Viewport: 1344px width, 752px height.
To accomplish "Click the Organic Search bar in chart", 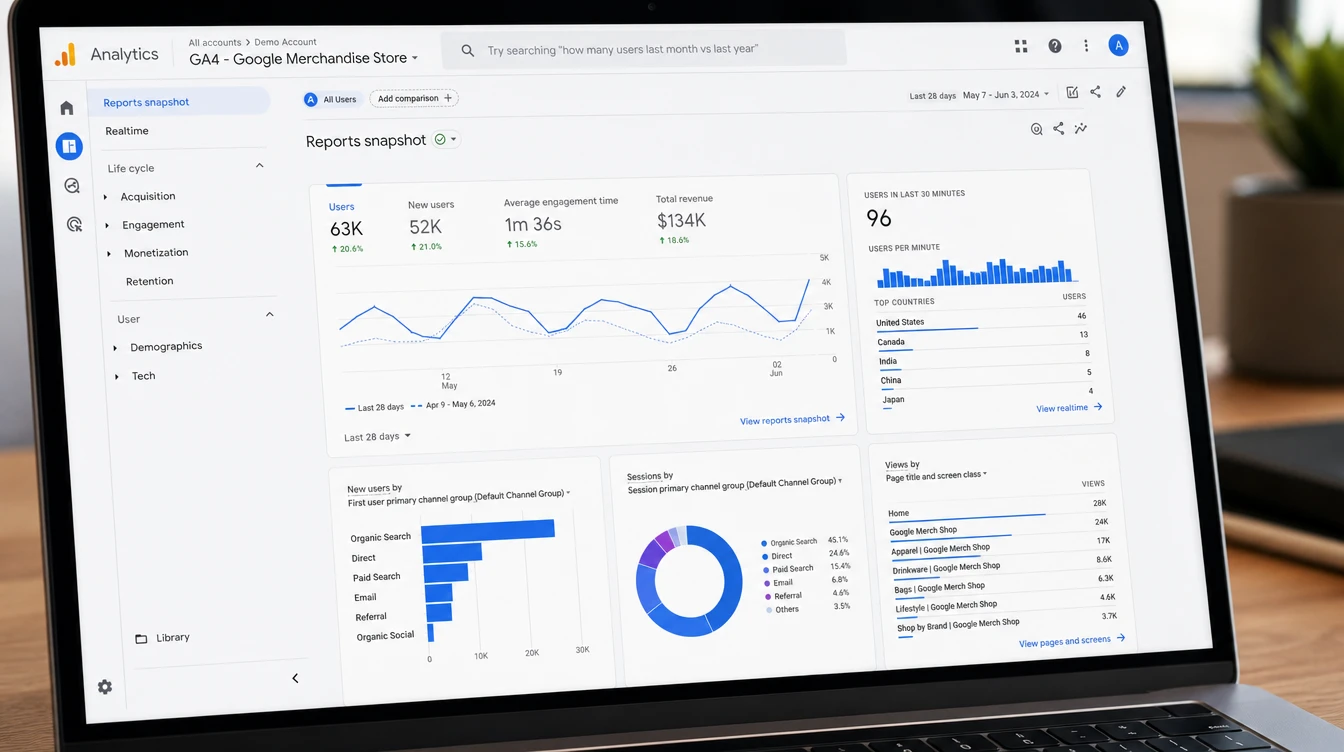I will pyautogui.click(x=488, y=530).
